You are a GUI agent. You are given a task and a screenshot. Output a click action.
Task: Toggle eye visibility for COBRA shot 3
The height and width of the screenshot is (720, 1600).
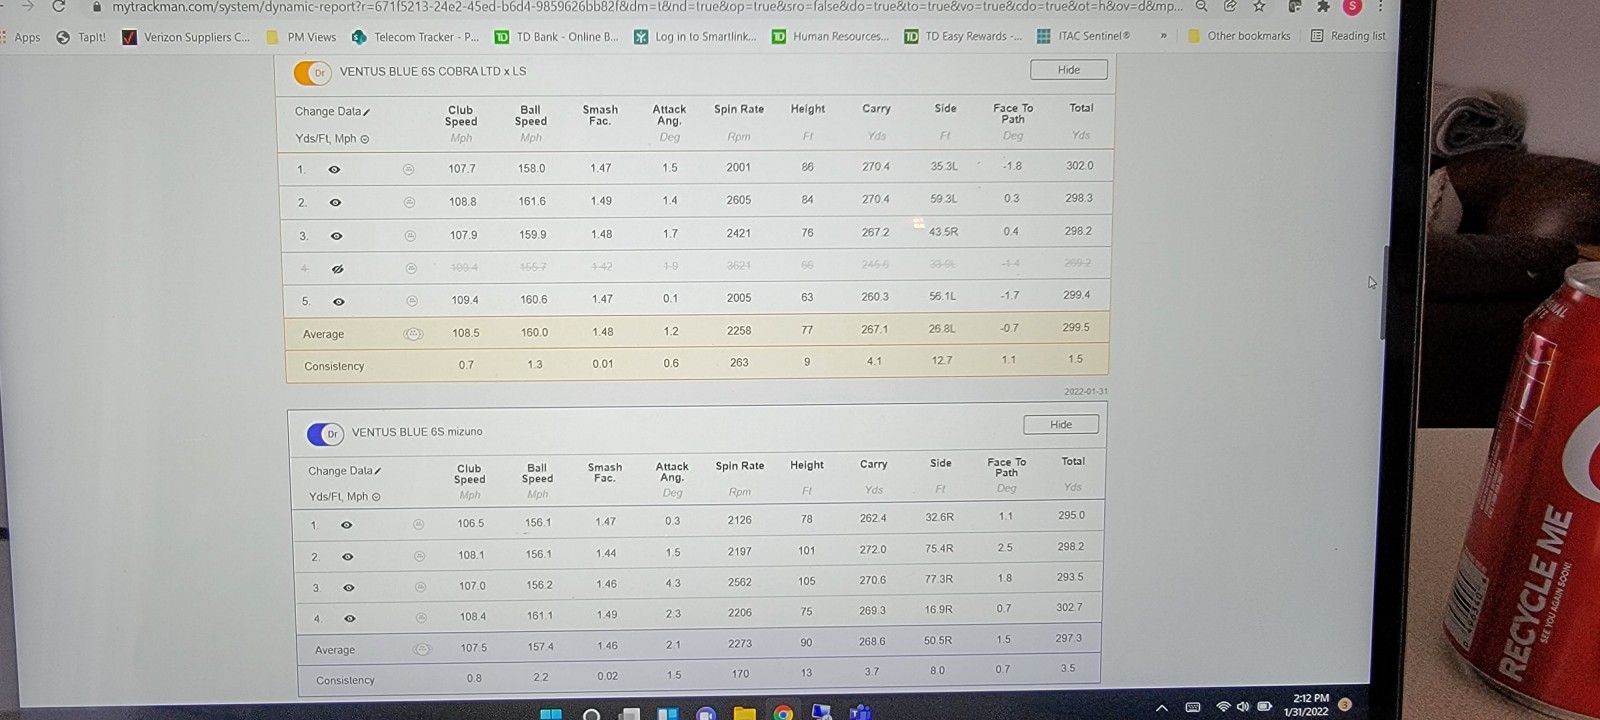[336, 237]
